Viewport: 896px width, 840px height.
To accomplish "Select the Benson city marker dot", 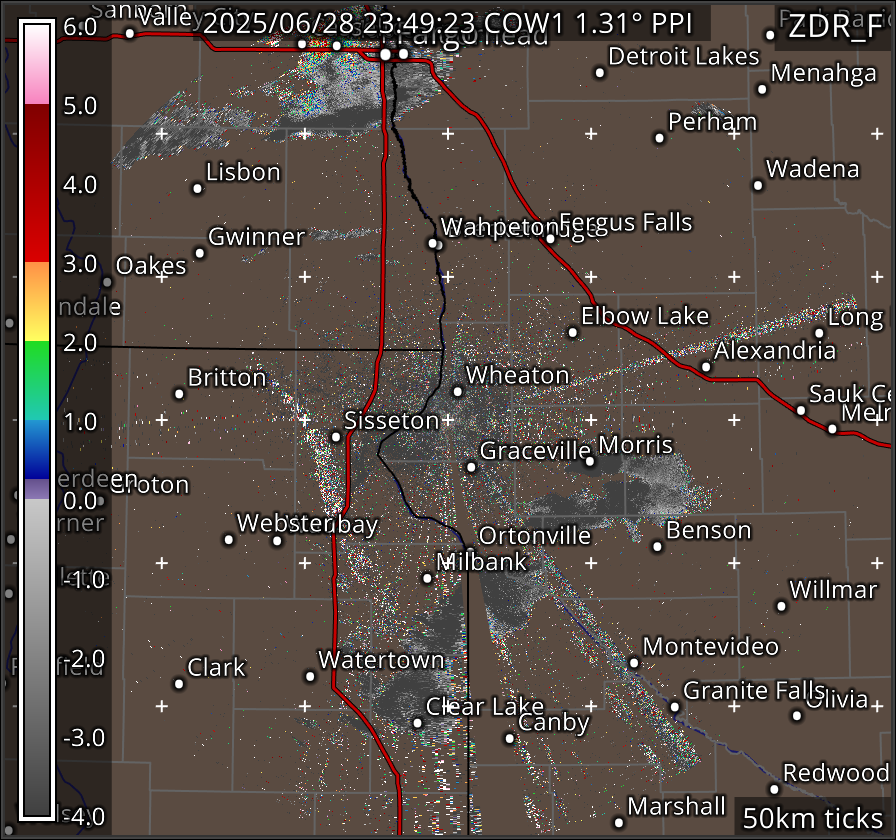I will [658, 546].
